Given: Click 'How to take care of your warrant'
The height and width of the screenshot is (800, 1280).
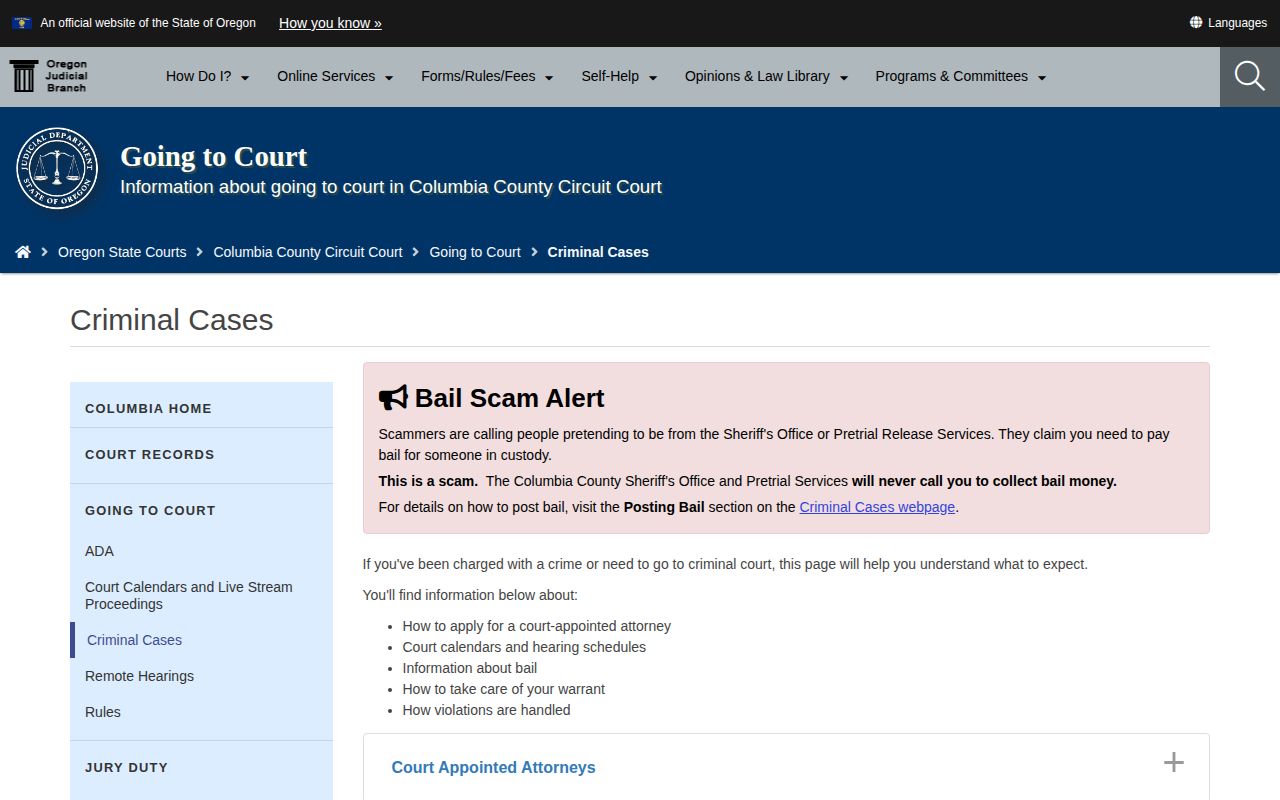Looking at the screenshot, I should (503, 689).
